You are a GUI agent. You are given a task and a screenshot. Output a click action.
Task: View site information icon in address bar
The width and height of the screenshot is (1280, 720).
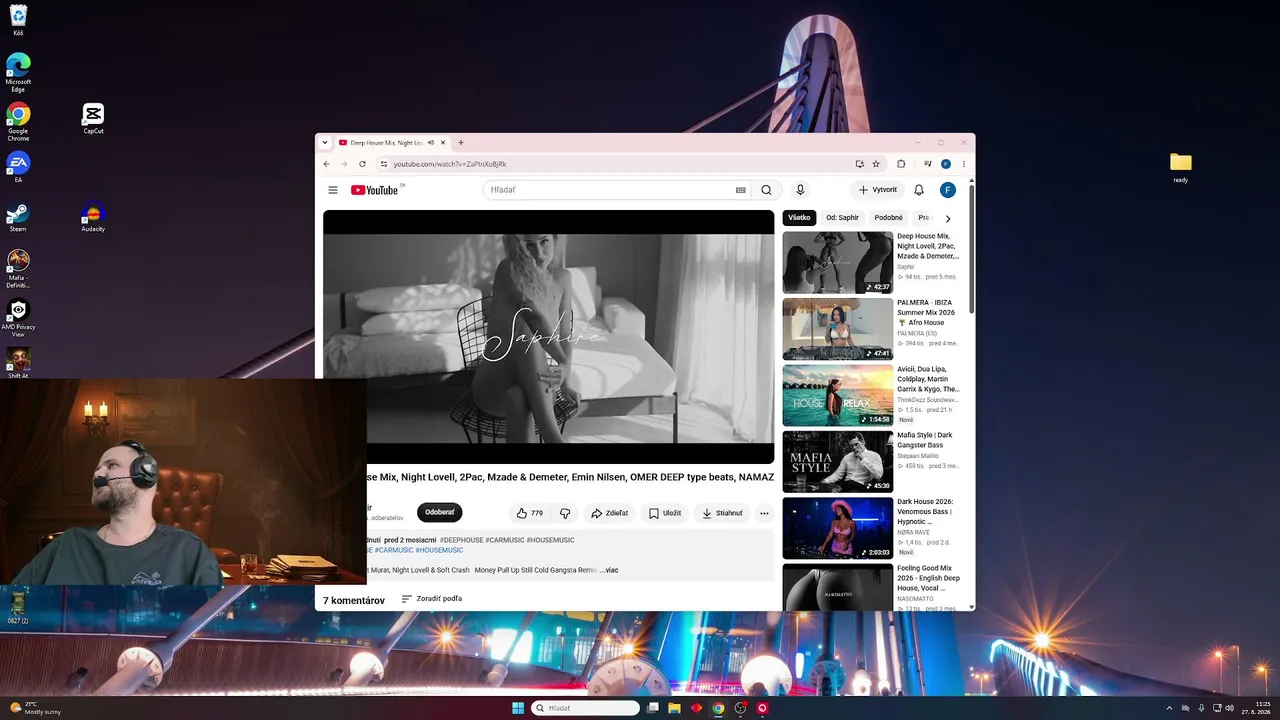tap(383, 164)
